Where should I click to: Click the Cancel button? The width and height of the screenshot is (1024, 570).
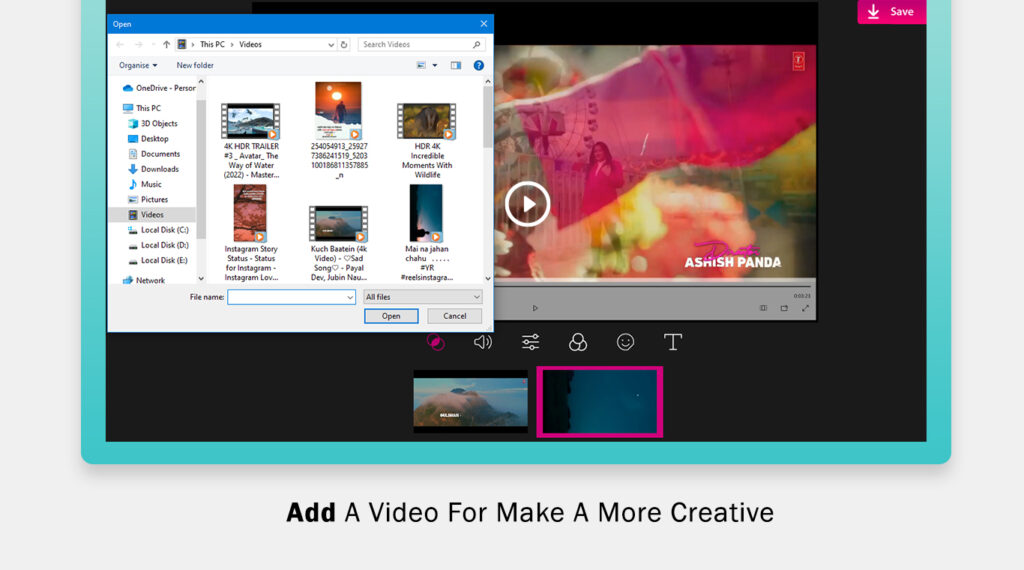pyautogui.click(x=455, y=316)
